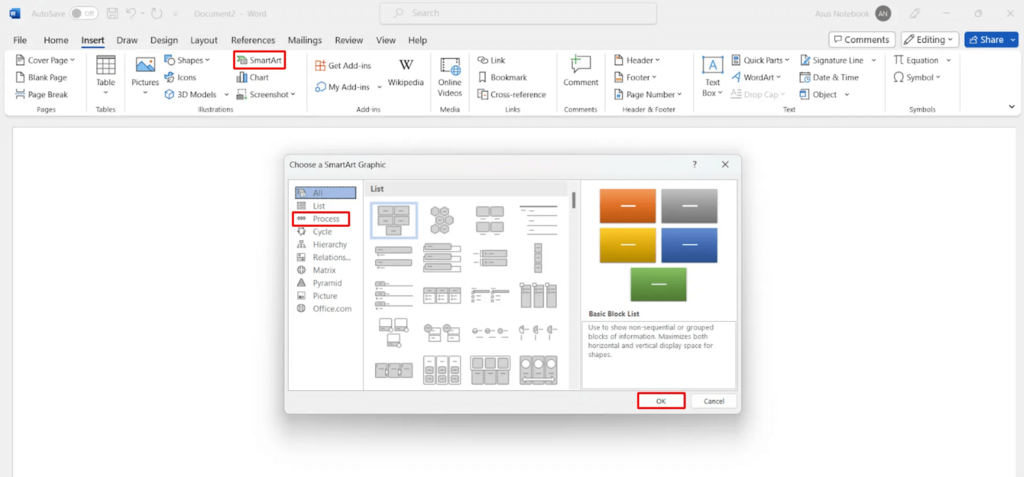The image size is (1024, 477).
Task: Select the Matrix category
Action: [x=325, y=270]
